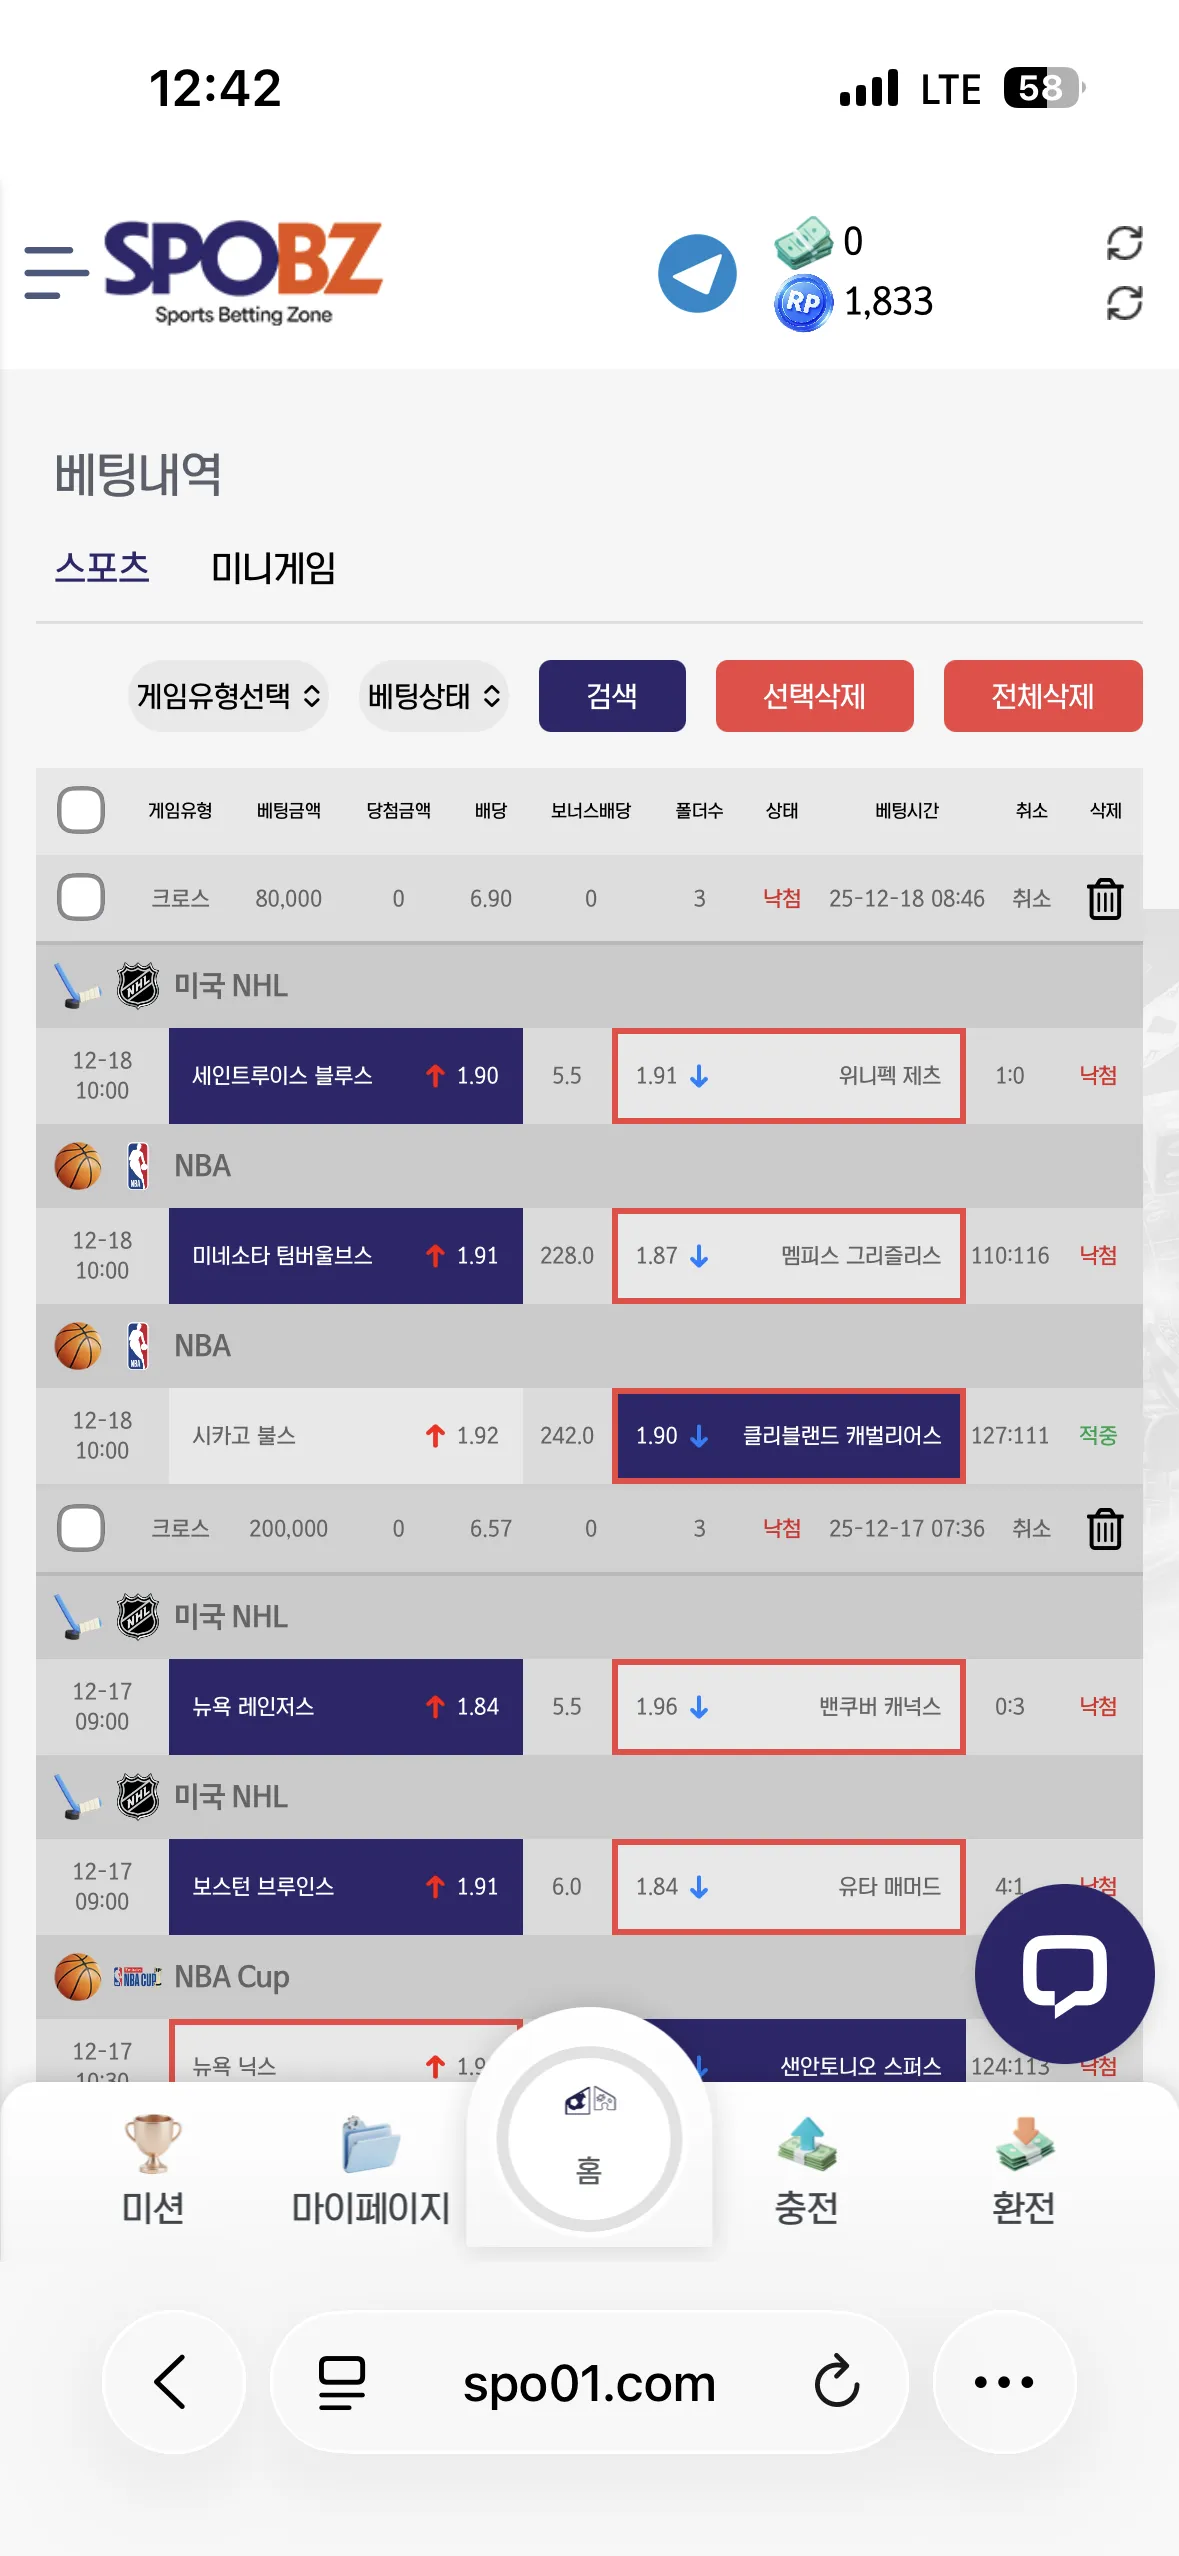
Task: Expand the 베팅상태 dropdown
Action: tap(434, 696)
